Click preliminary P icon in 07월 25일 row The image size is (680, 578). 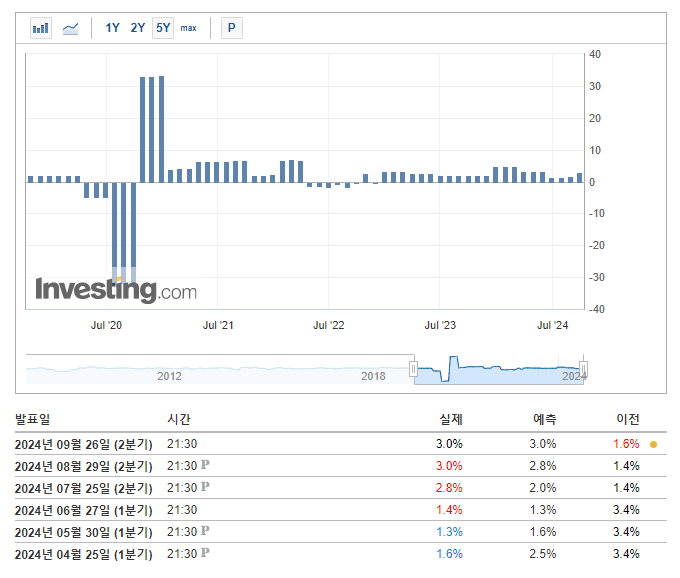click(x=205, y=487)
